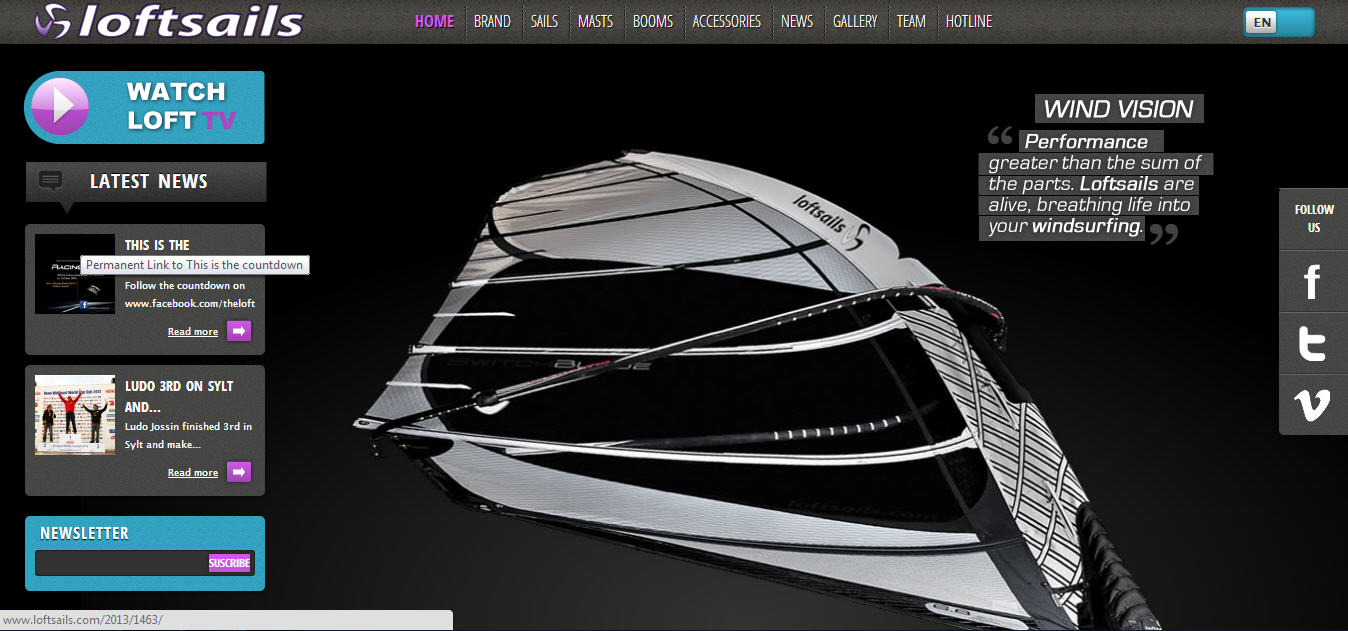Click arrow icon for This is the countdown
1348x631 pixels.
(239, 331)
